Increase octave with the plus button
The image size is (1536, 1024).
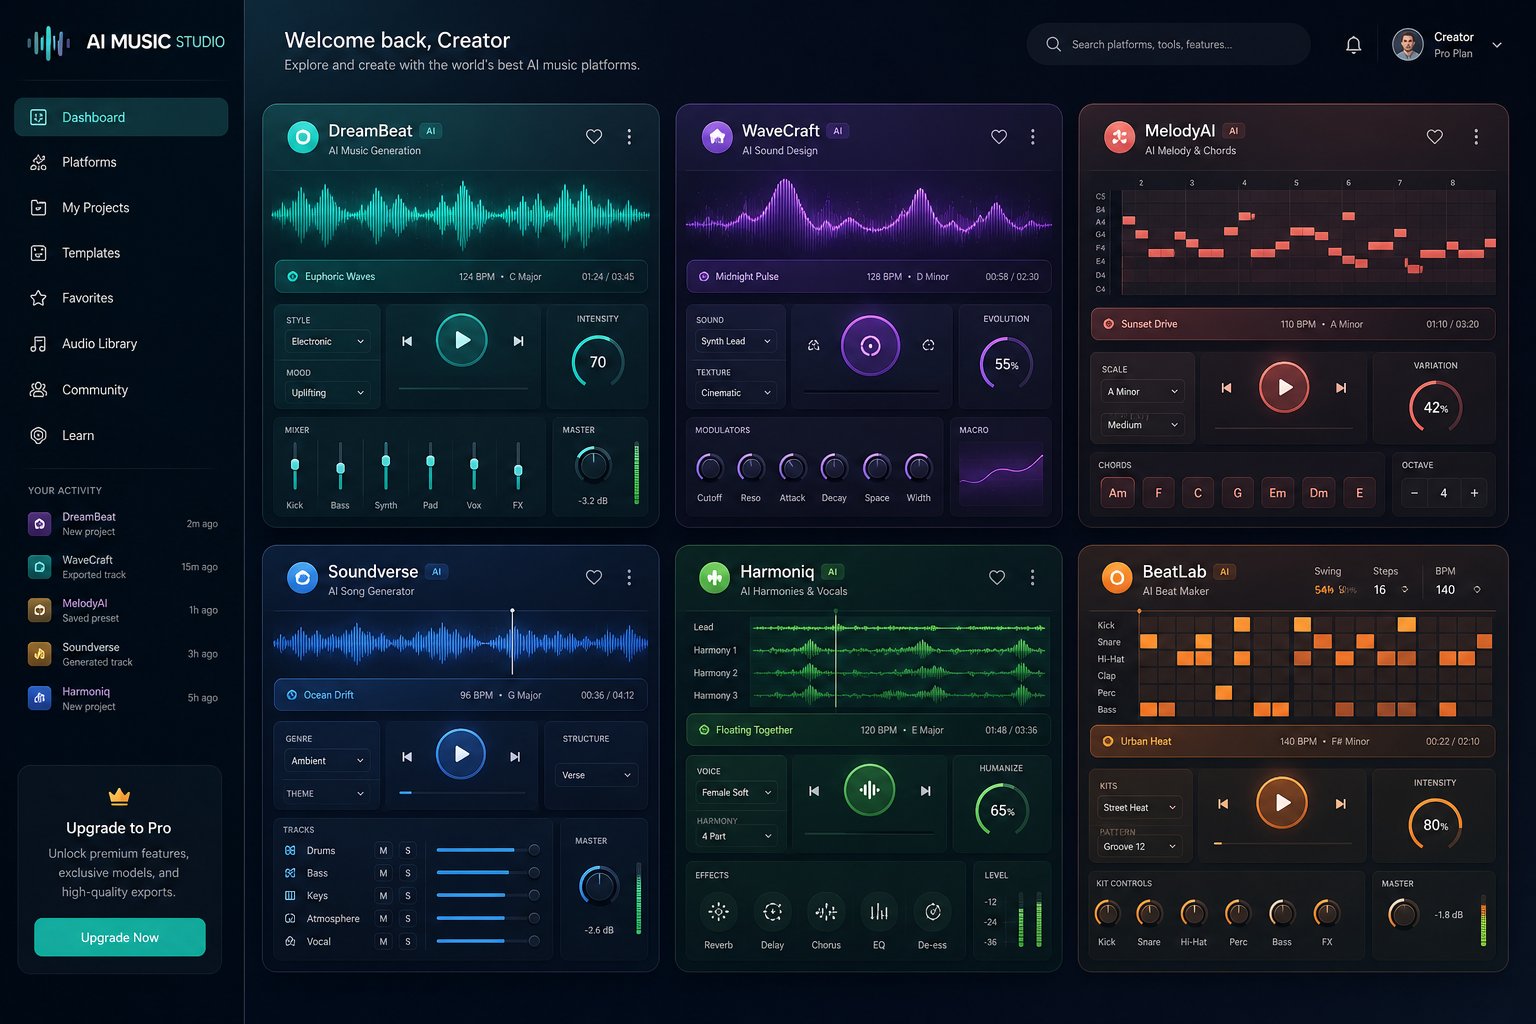[1474, 493]
